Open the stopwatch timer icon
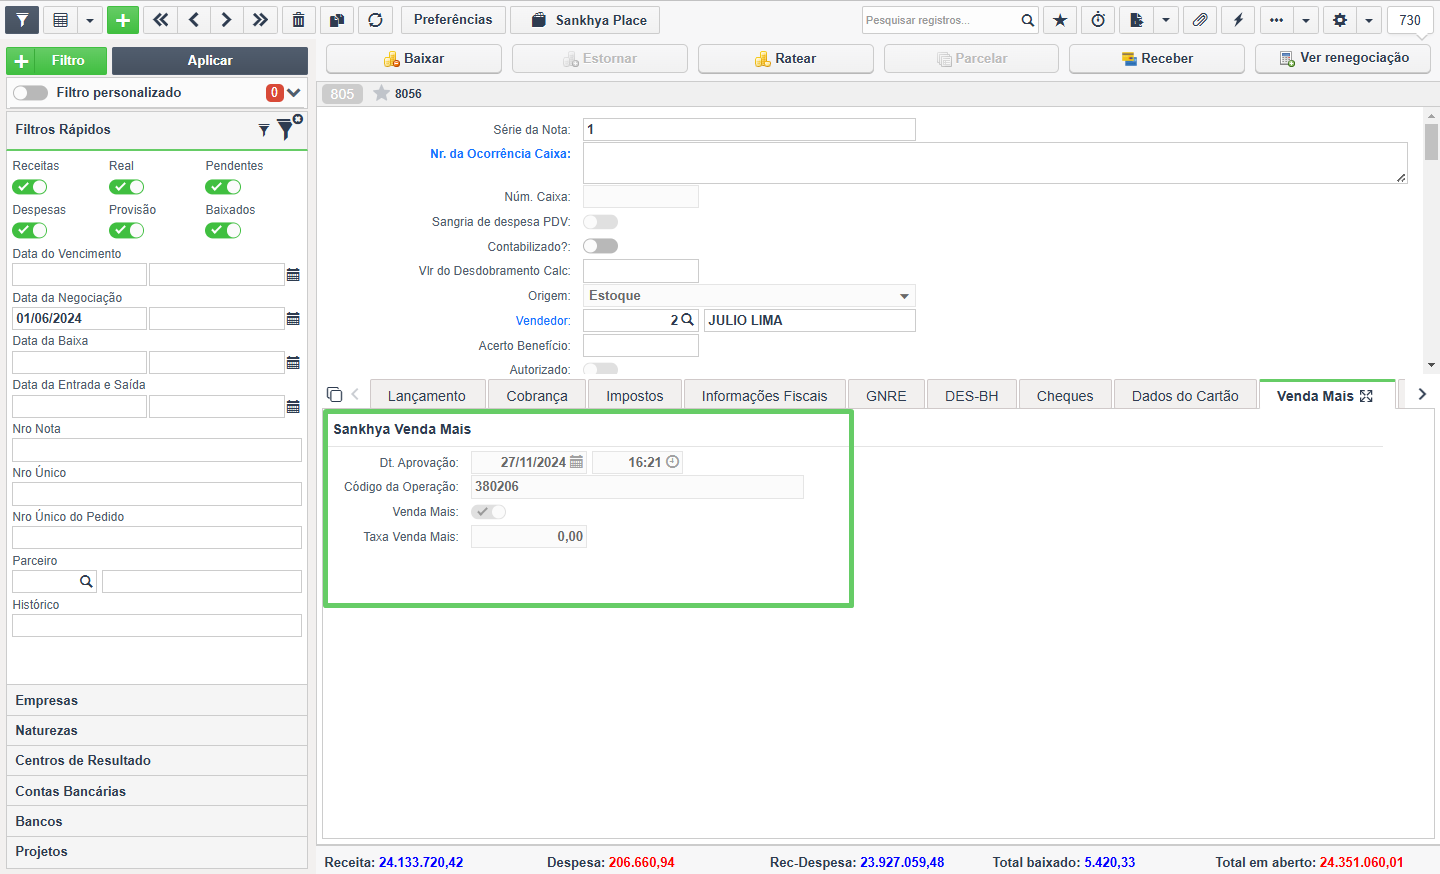Image resolution: width=1440 pixels, height=874 pixels. tap(1098, 20)
